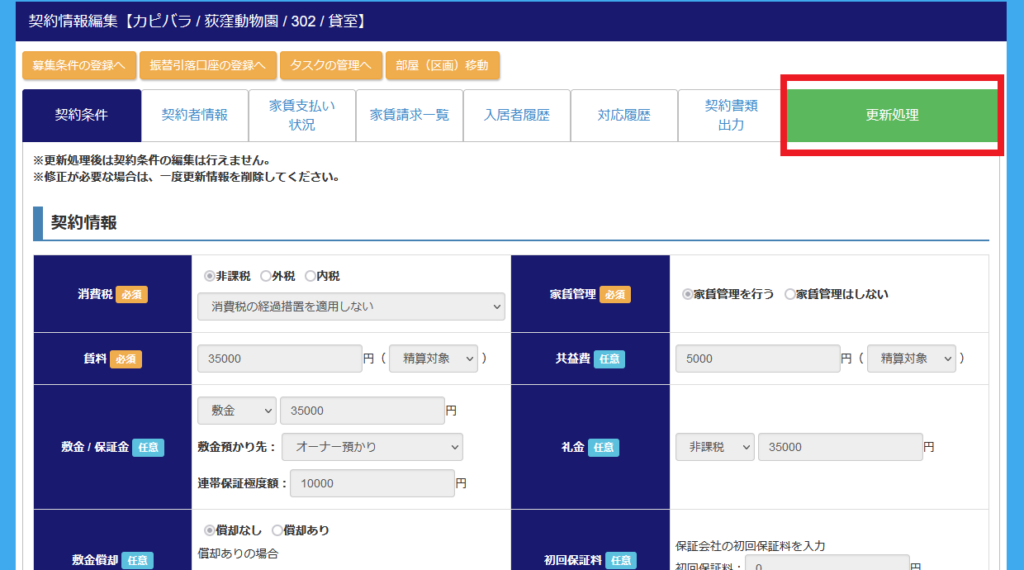Click 振替引落口座の登録へ button
The image size is (1024, 570).
[x=208, y=65]
